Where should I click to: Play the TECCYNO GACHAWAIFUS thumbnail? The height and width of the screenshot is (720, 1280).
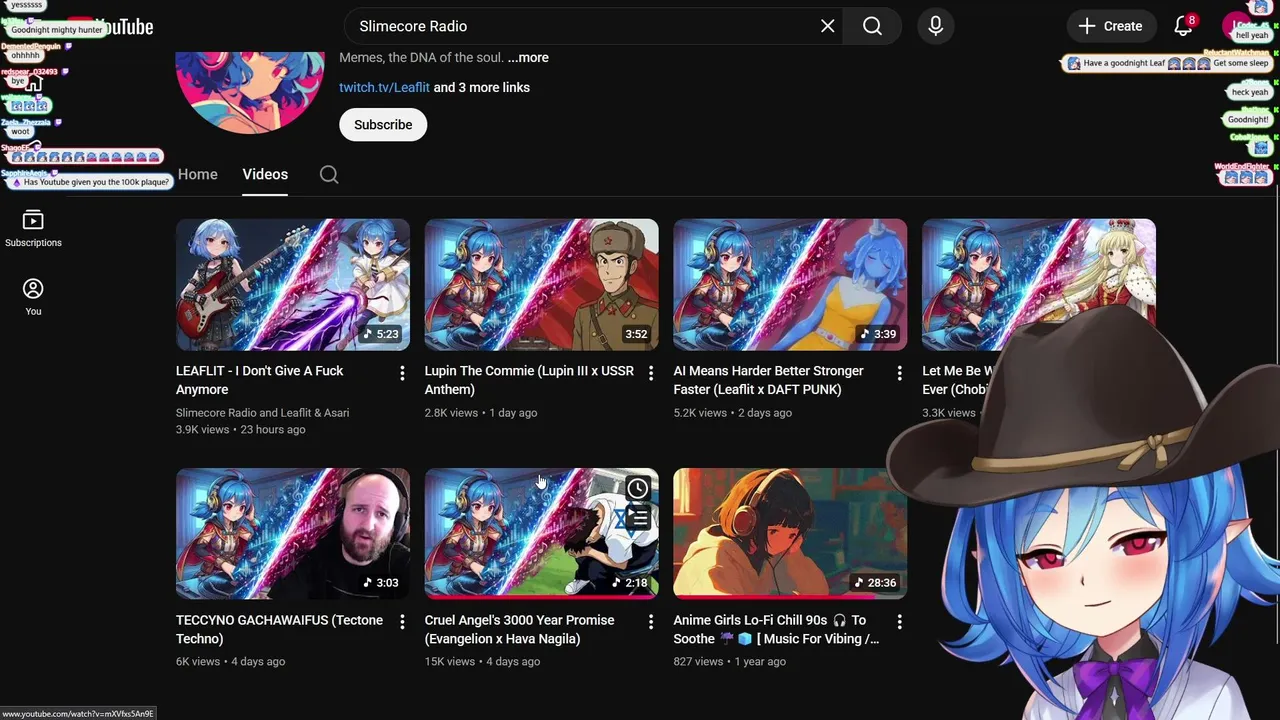coord(293,534)
